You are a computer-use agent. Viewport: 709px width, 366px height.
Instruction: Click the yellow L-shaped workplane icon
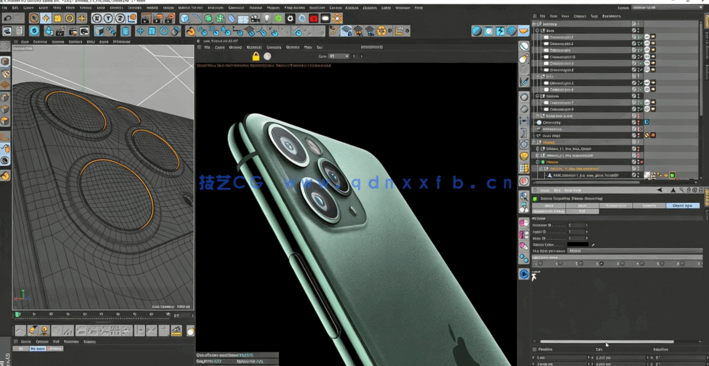click(400, 31)
